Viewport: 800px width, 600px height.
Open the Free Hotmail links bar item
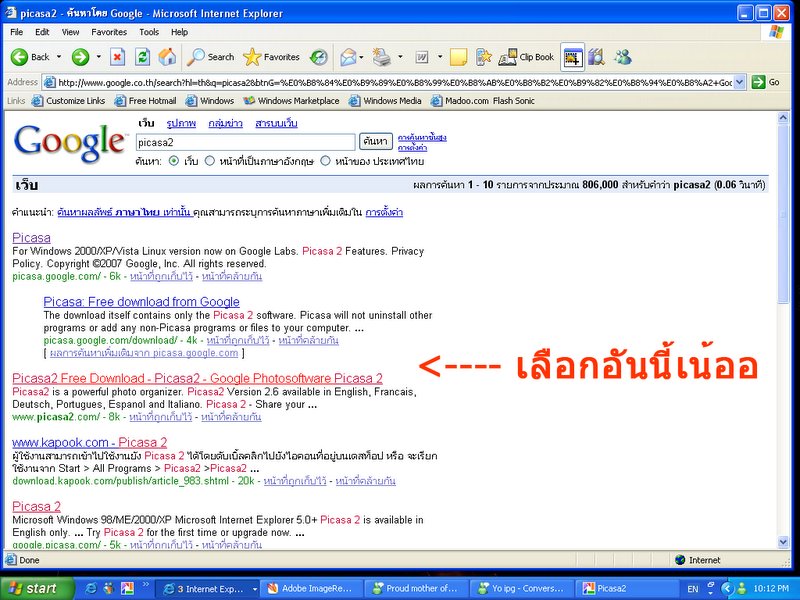coord(145,101)
